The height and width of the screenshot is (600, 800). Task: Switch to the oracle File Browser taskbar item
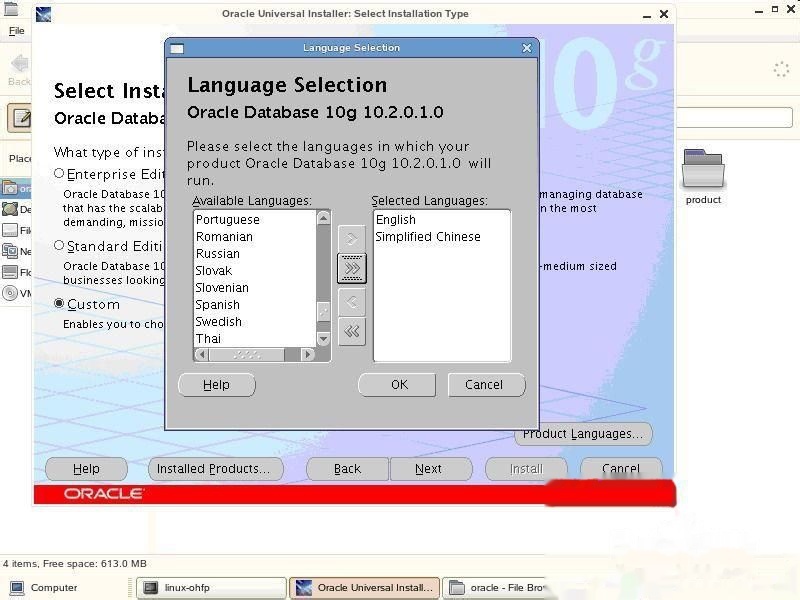494,588
